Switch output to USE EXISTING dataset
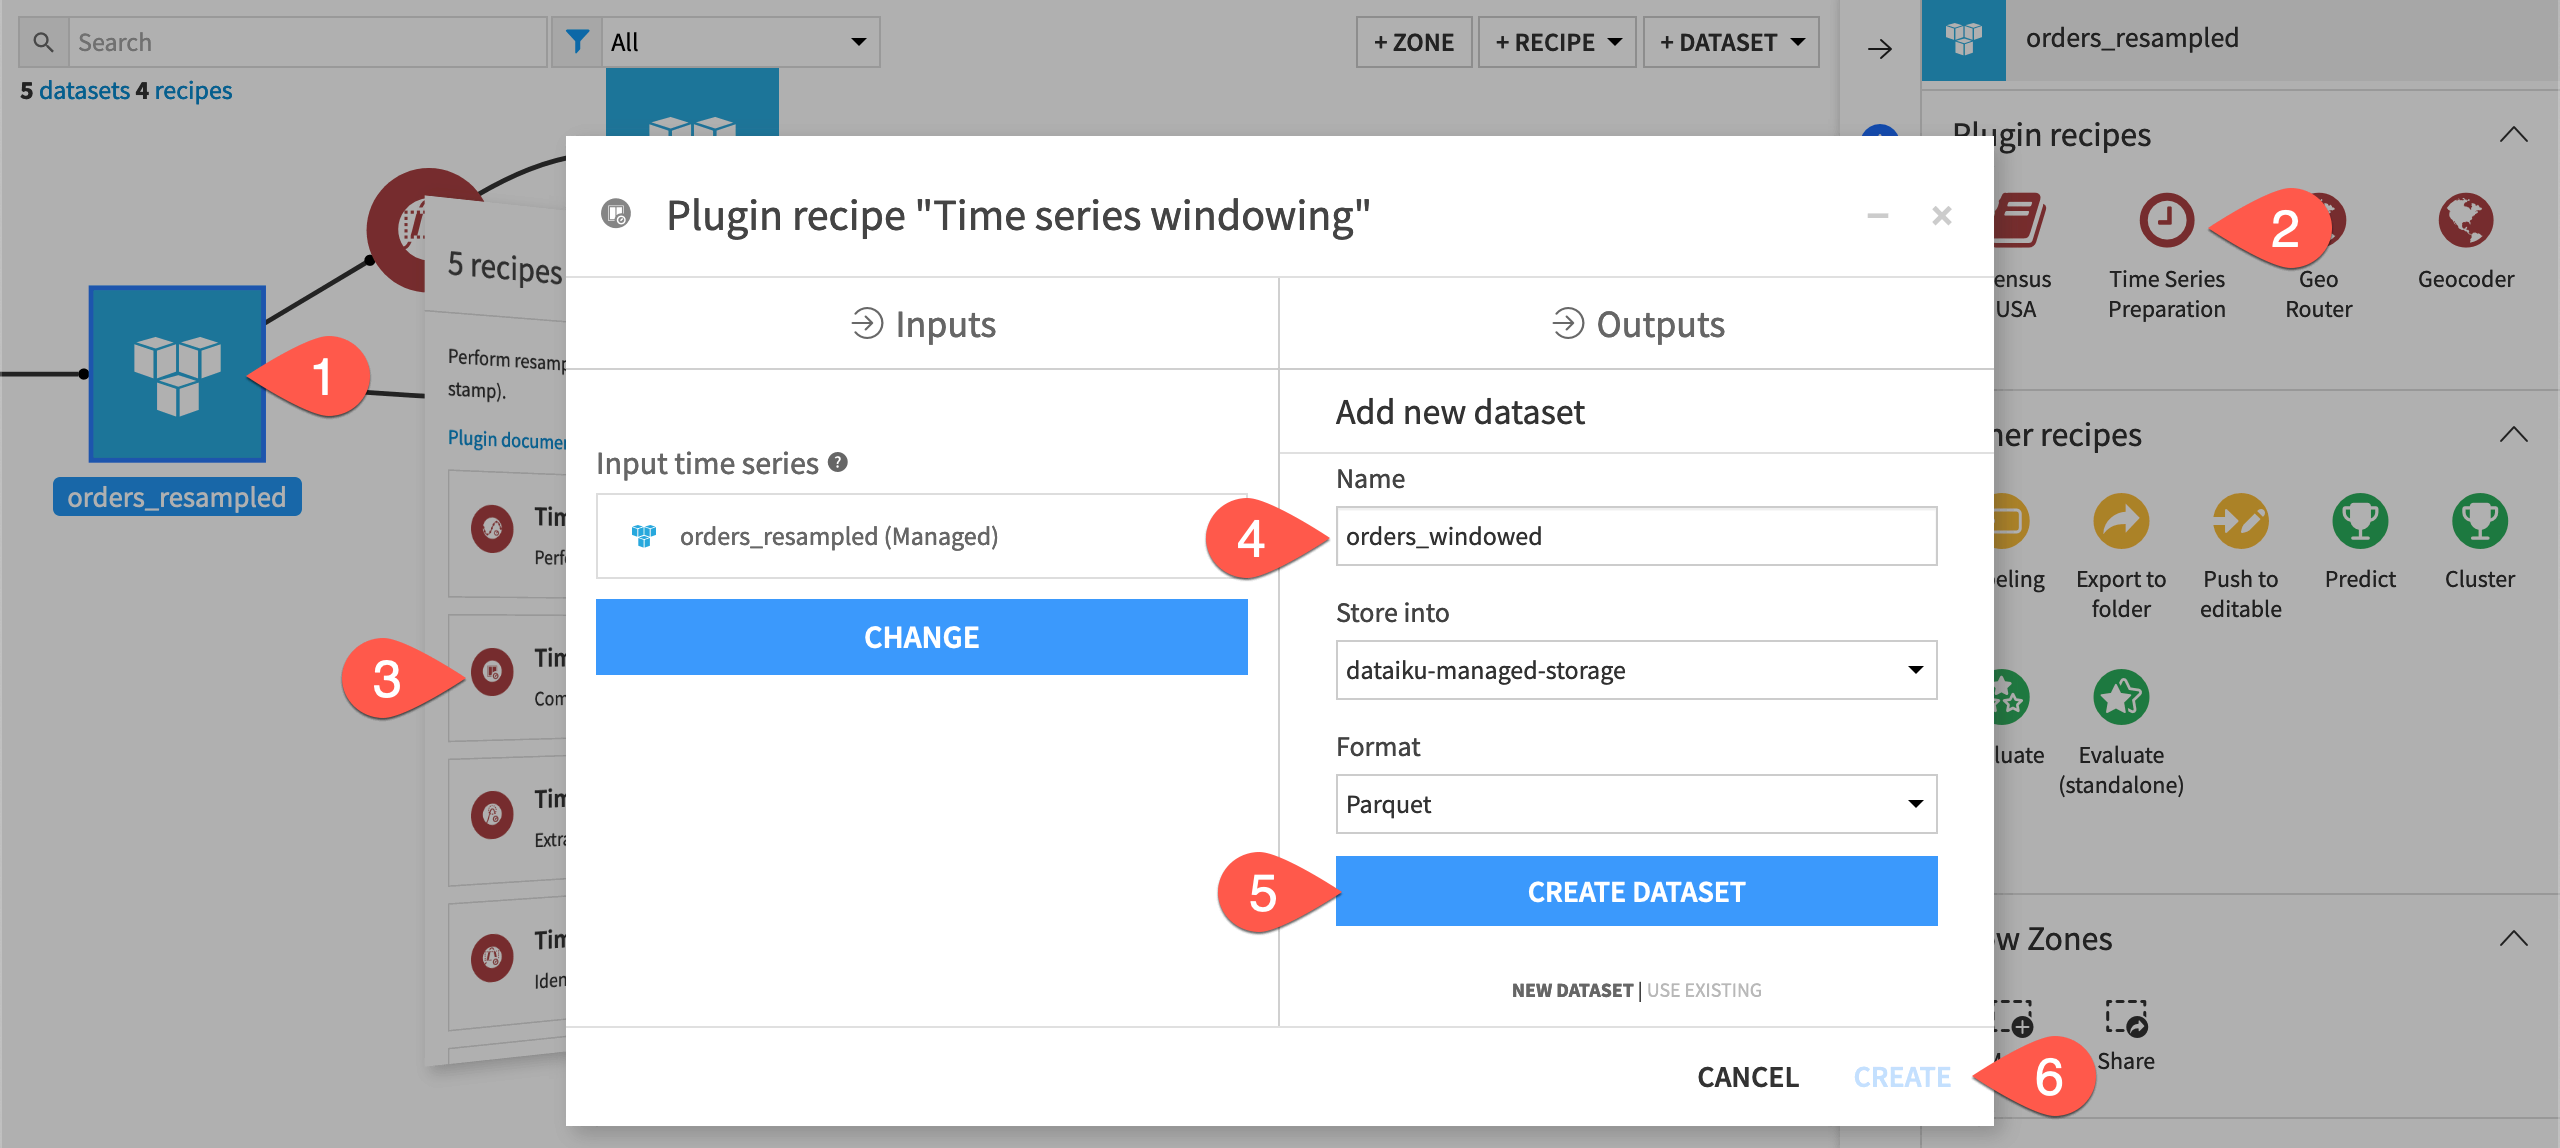The image size is (2560, 1148). [x=1703, y=990]
